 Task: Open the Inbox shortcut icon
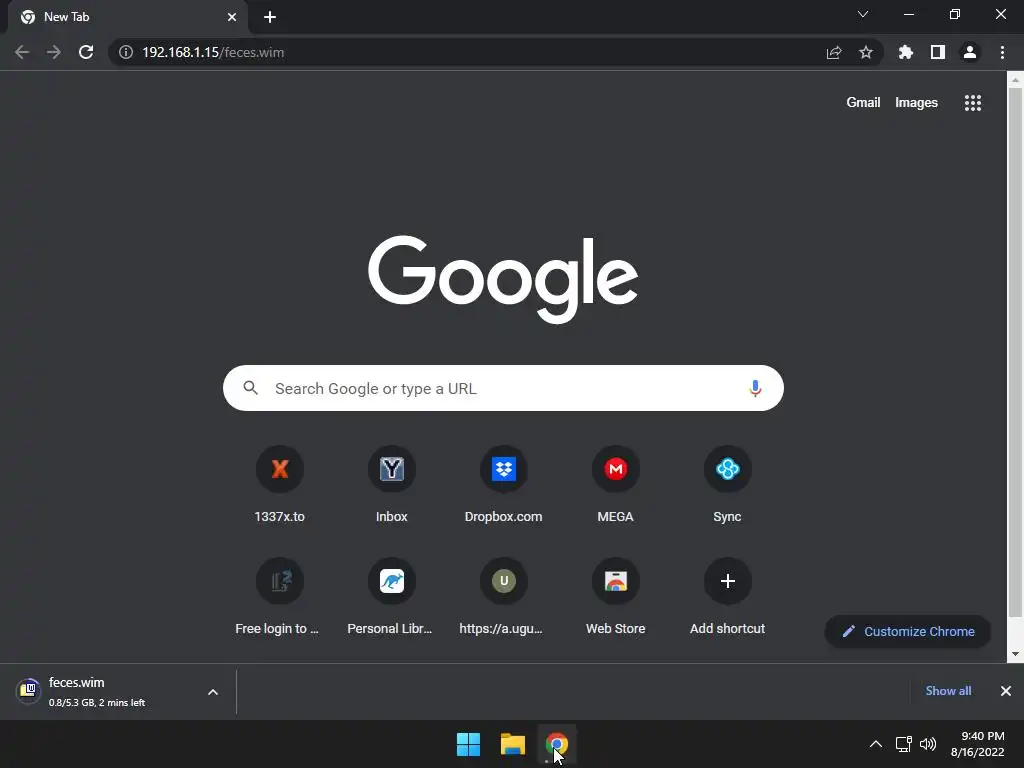391,469
